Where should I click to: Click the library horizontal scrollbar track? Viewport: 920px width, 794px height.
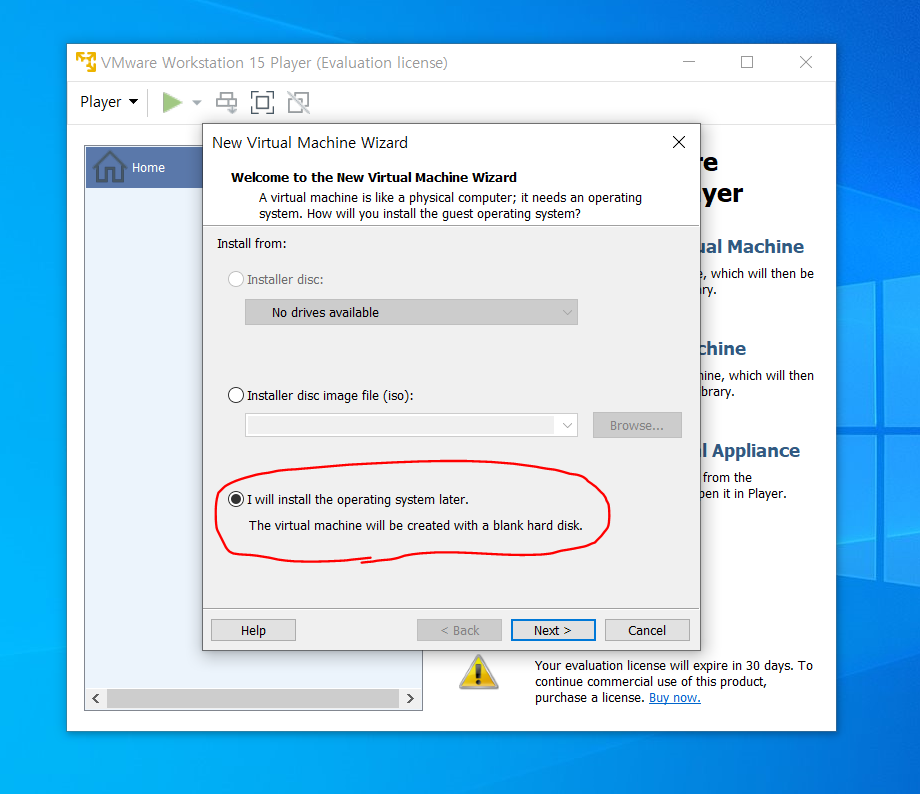click(253, 698)
